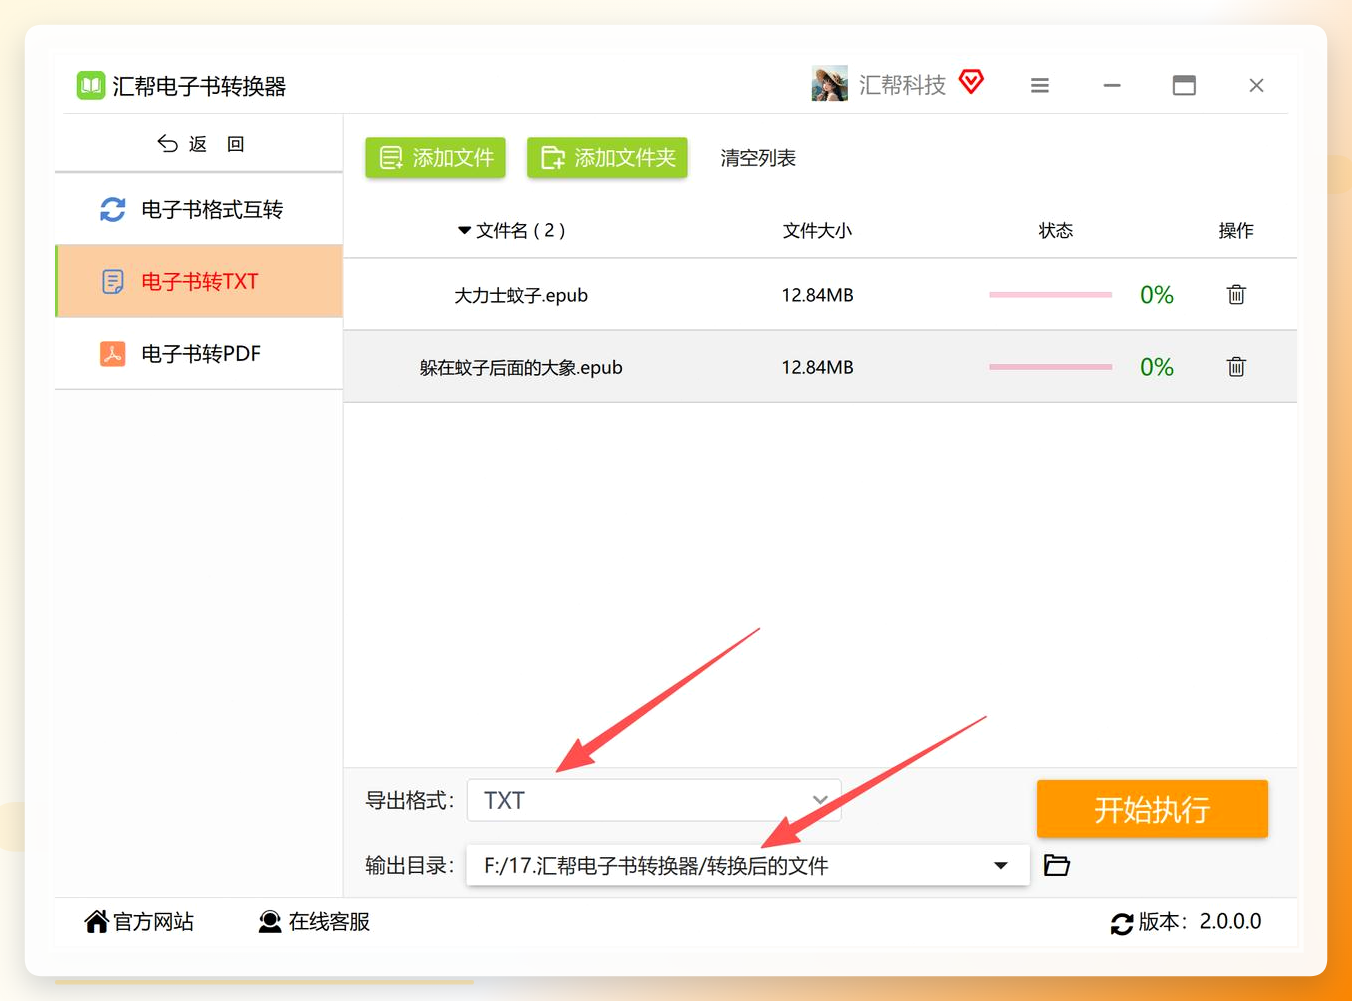Click the red VIP diamond icon
This screenshot has width=1352, height=1001.
pyautogui.click(x=971, y=82)
